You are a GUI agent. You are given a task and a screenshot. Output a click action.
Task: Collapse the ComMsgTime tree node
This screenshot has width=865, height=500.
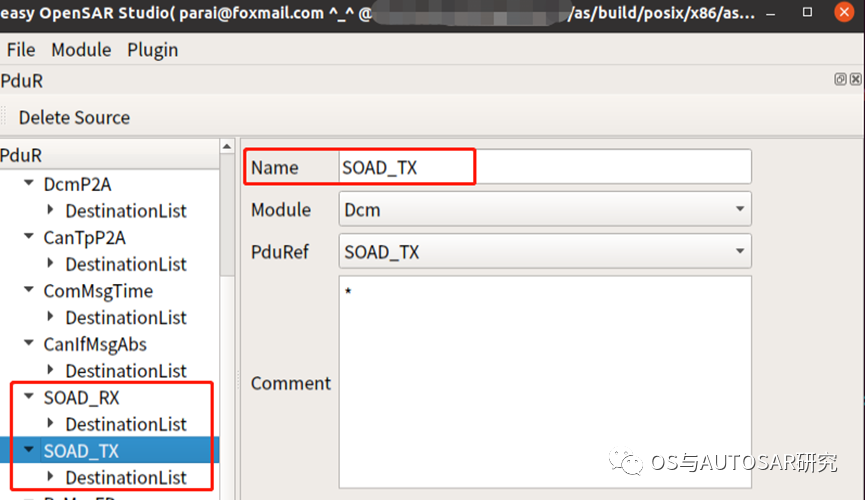(x=29, y=290)
